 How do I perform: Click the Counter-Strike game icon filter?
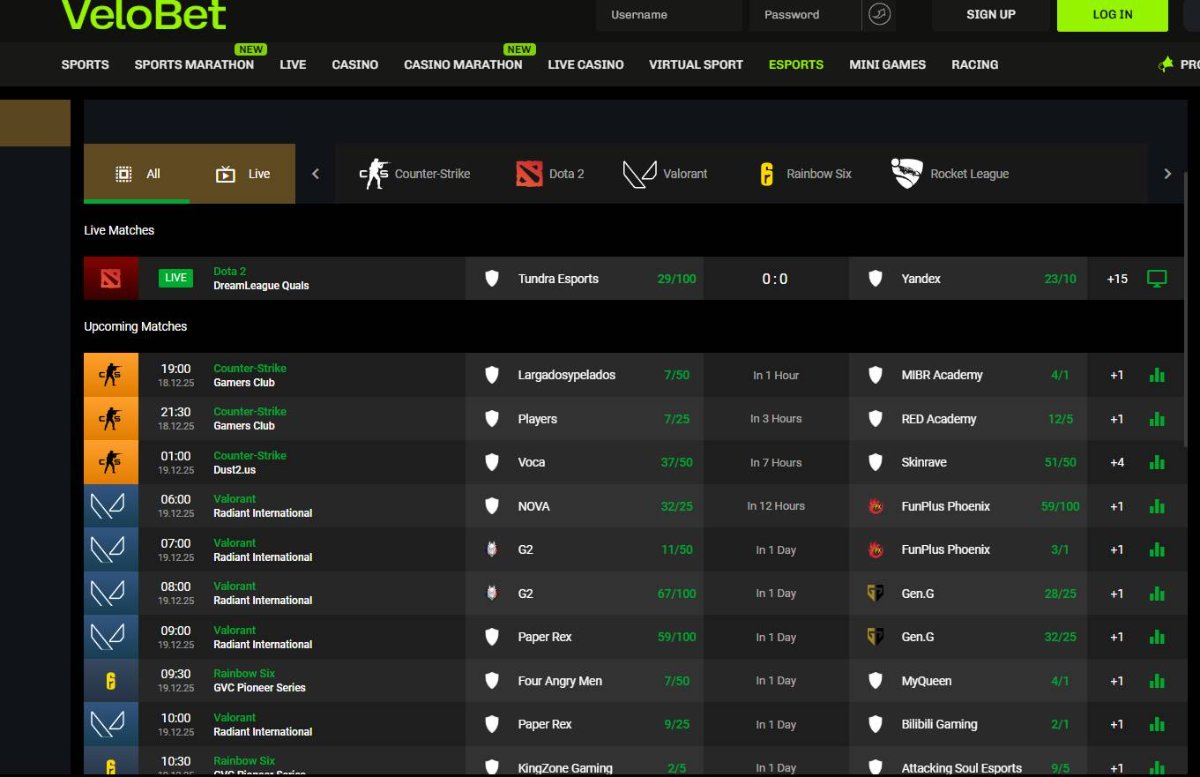pyautogui.click(x=374, y=174)
